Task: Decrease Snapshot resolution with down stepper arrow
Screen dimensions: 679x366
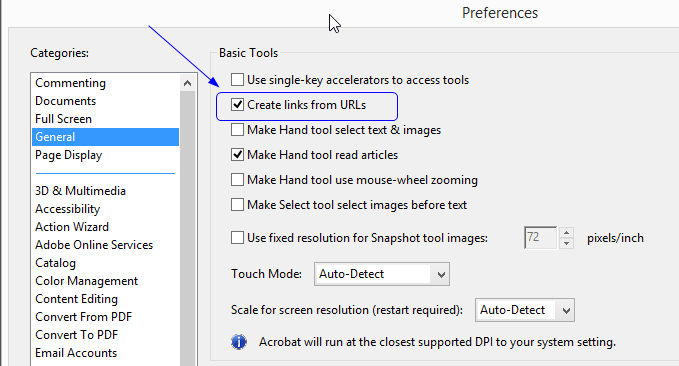Action: click(x=566, y=243)
